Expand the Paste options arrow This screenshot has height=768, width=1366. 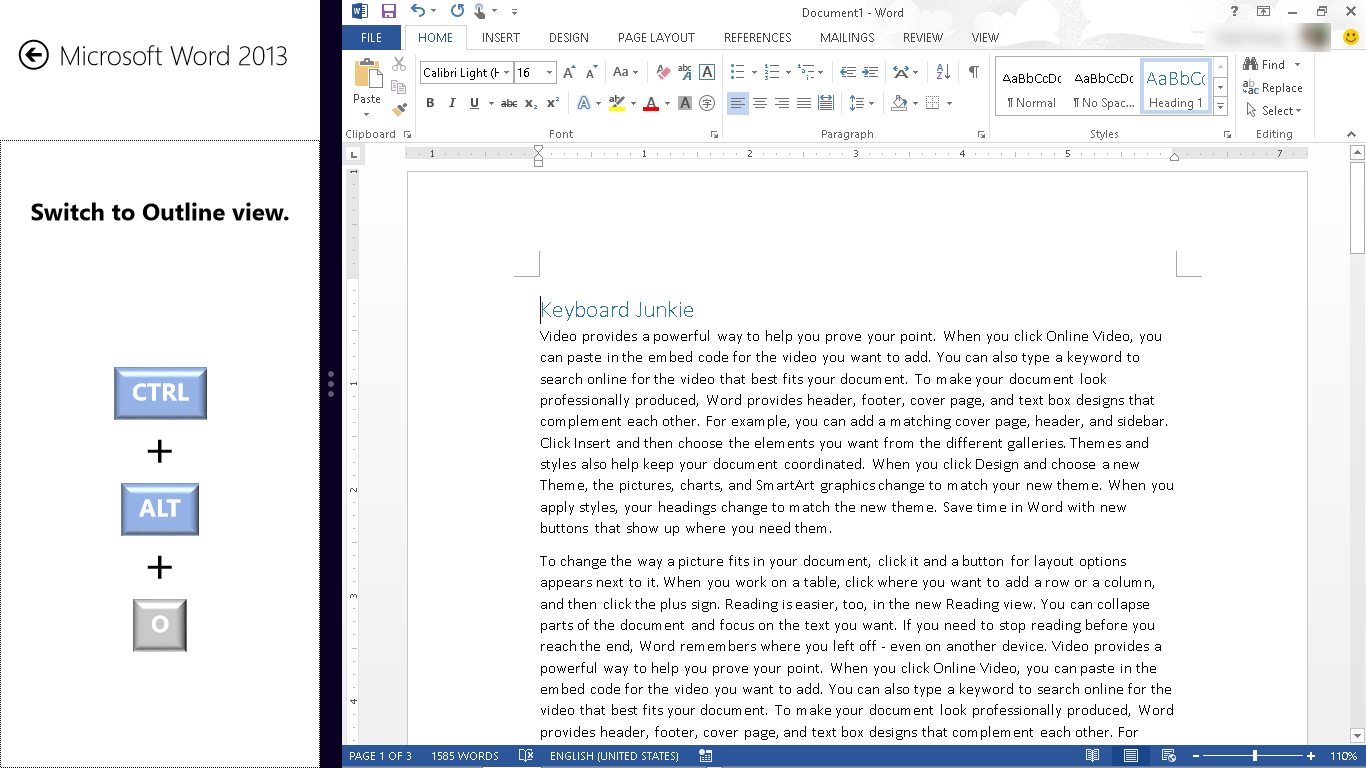click(x=367, y=114)
